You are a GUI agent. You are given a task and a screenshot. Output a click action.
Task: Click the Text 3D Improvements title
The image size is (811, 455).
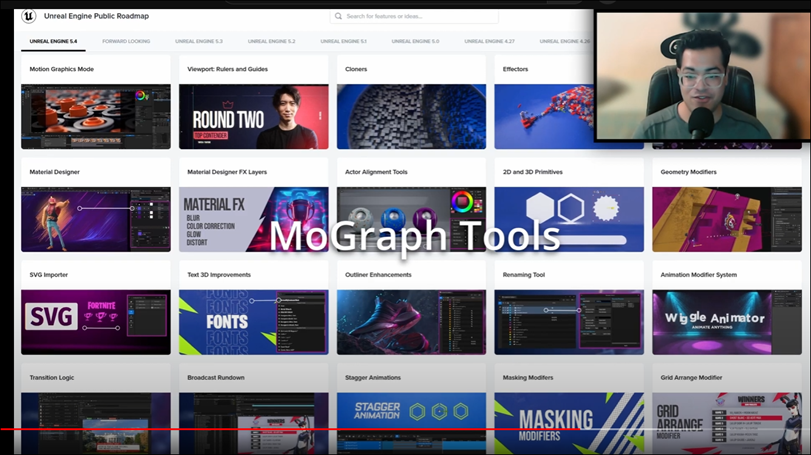219,275
